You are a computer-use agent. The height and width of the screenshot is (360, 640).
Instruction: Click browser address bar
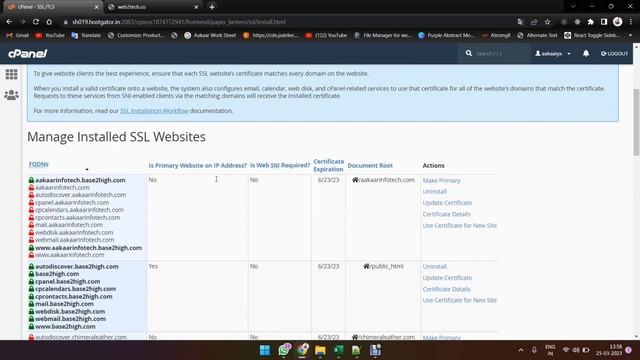tap(286, 22)
